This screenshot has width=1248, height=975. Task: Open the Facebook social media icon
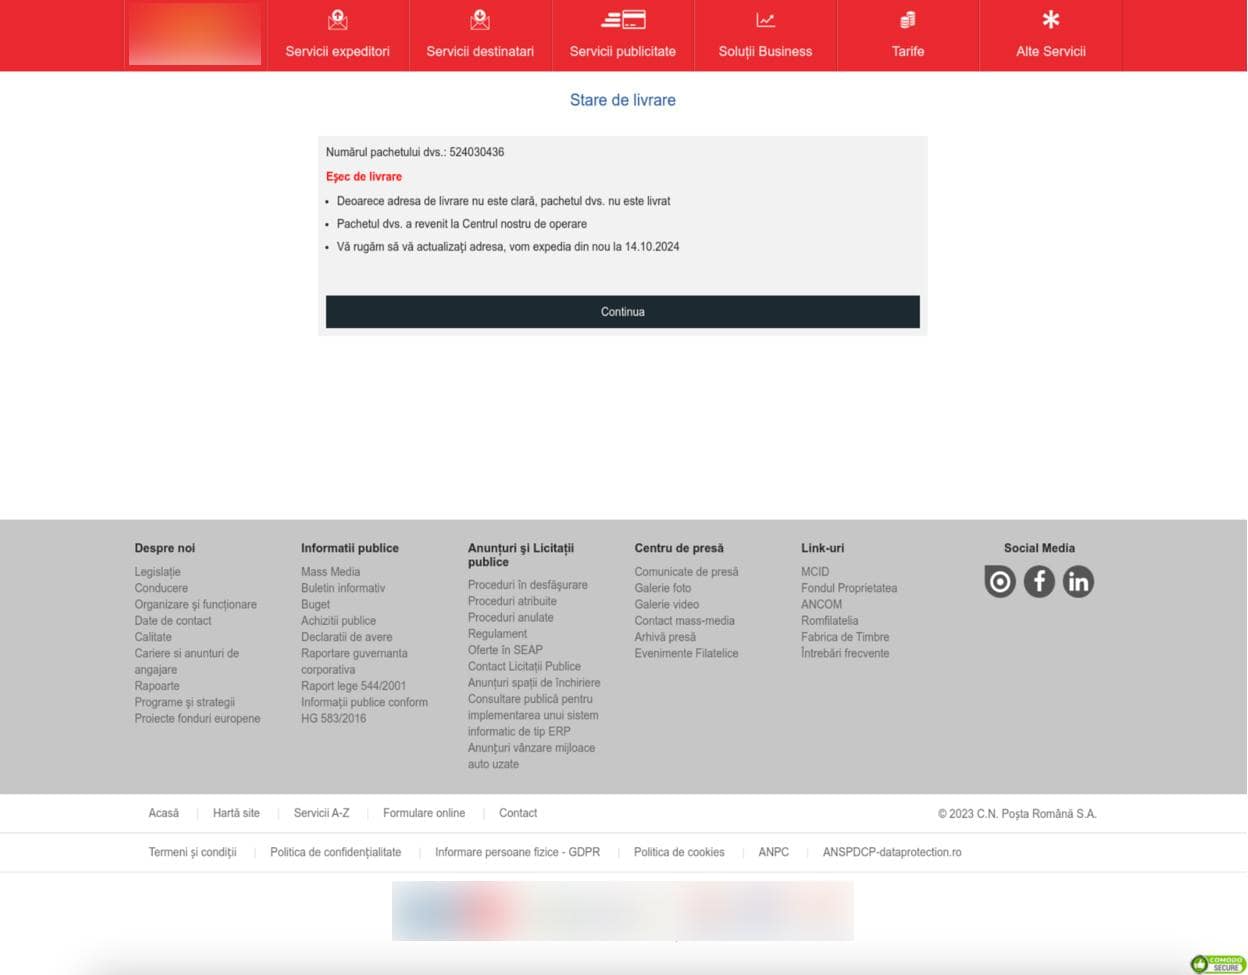click(x=1039, y=581)
